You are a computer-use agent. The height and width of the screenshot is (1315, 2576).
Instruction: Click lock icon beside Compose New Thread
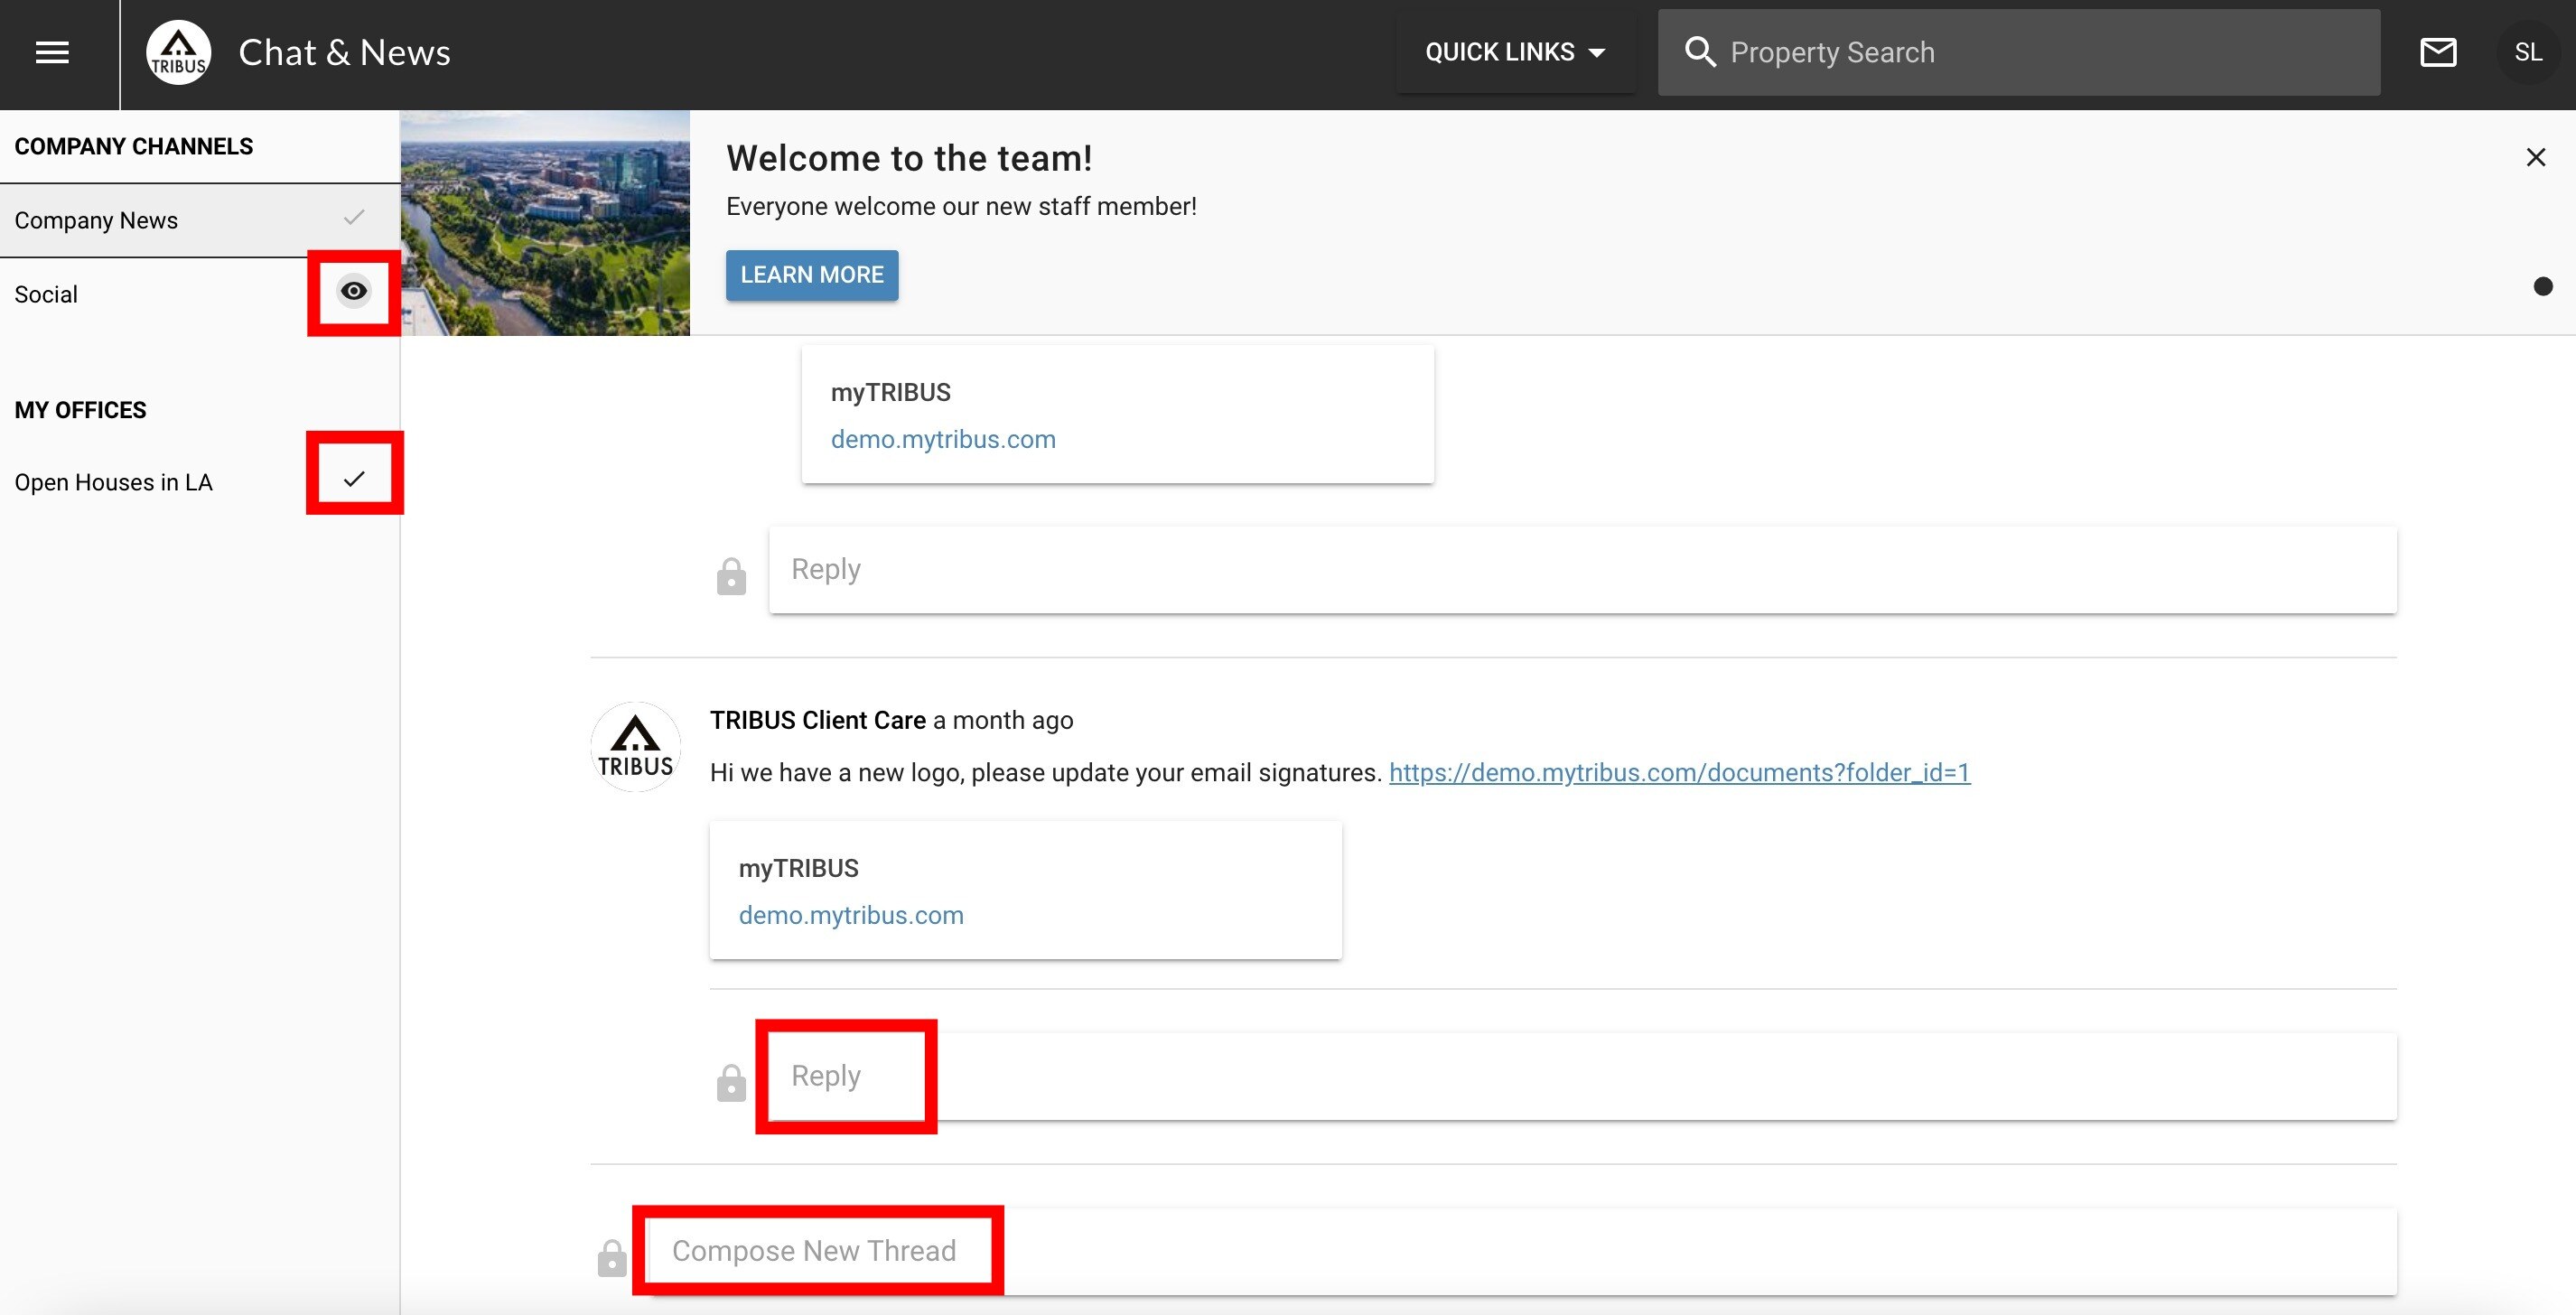(612, 1258)
